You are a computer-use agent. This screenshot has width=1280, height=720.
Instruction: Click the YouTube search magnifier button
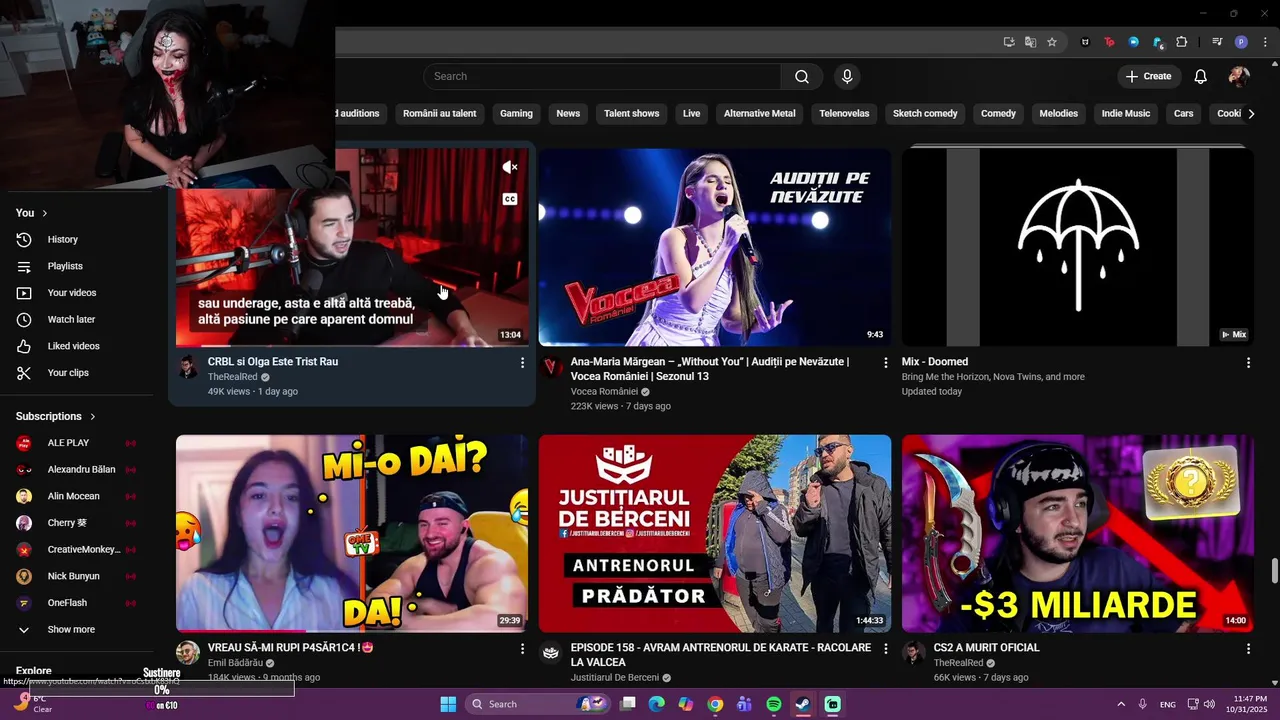coord(801,77)
